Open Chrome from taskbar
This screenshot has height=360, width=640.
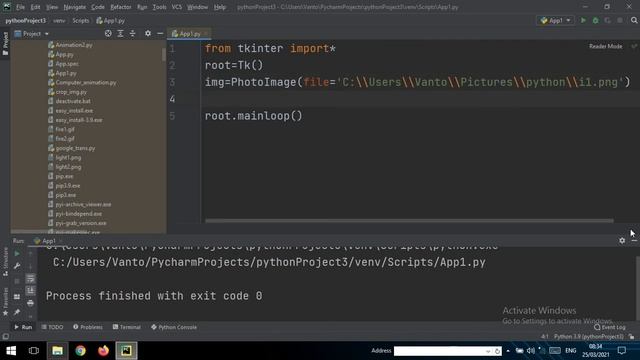pos(80,351)
